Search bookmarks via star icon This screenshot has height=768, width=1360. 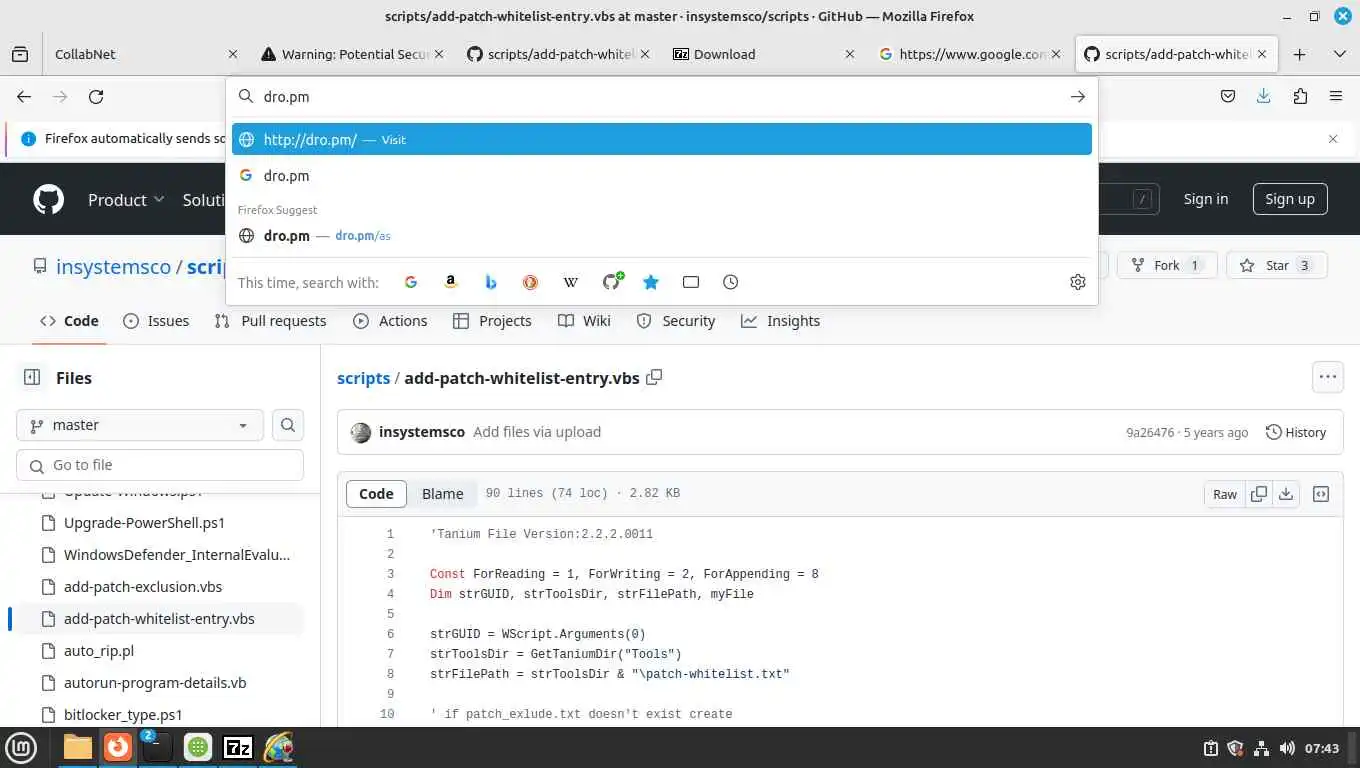(651, 282)
